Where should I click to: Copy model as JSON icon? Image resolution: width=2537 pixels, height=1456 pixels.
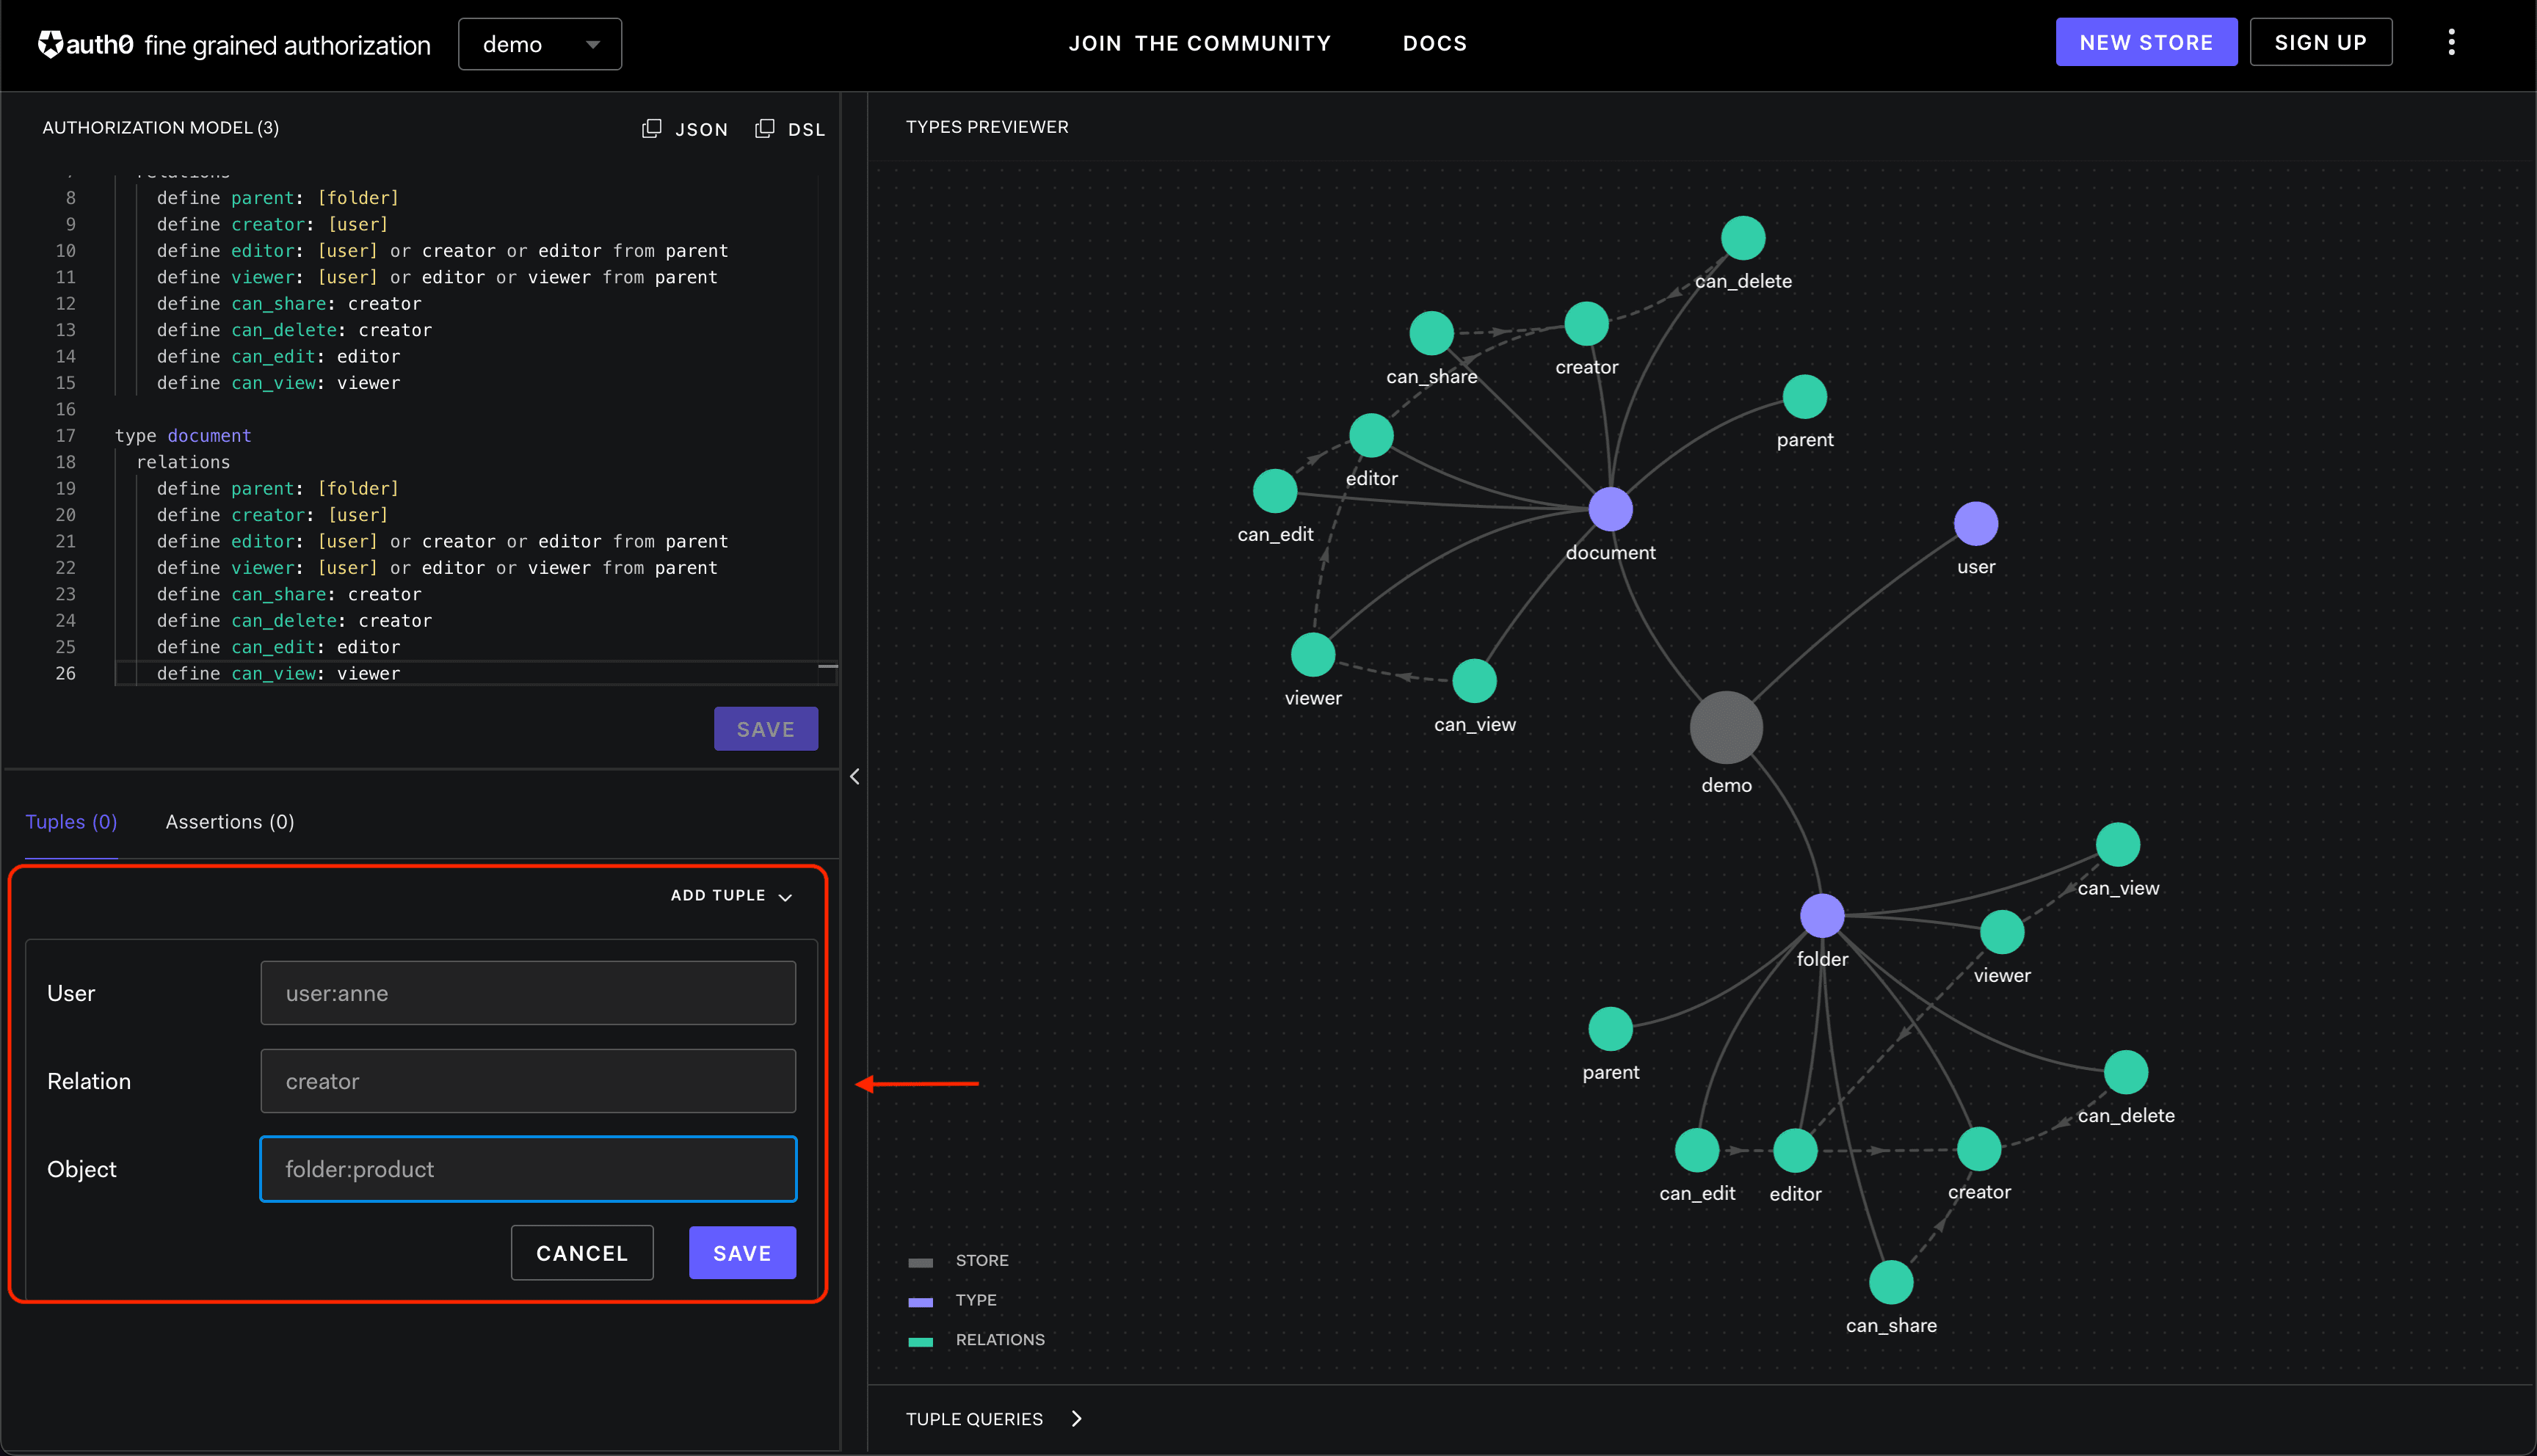[x=652, y=128]
